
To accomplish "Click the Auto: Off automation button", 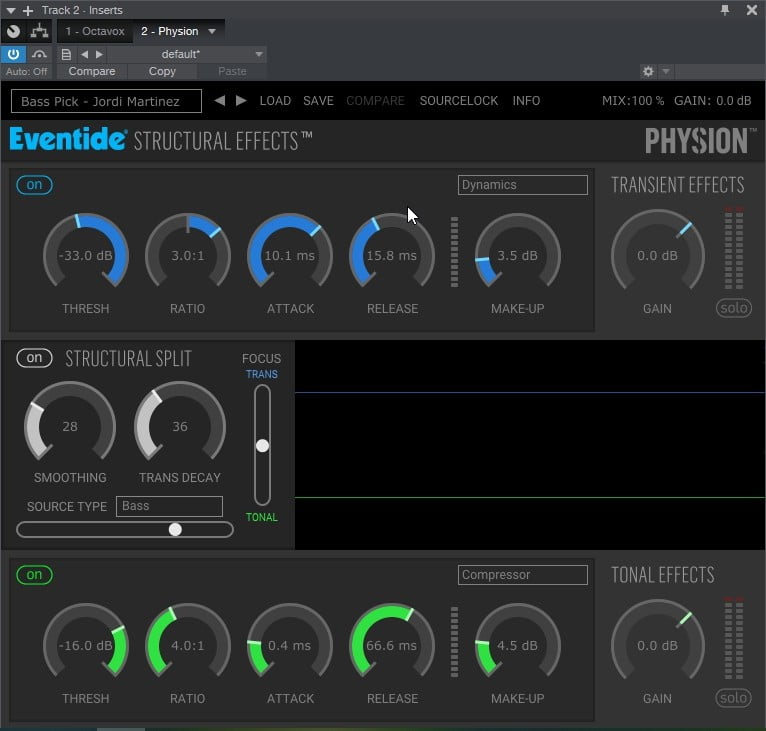I will click(27, 71).
